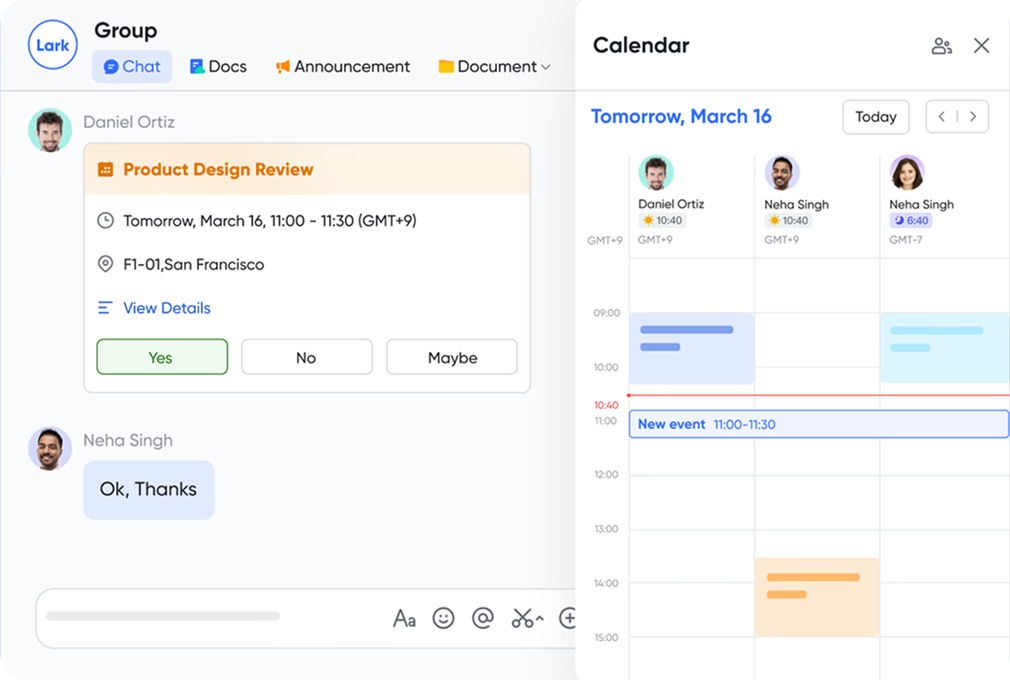This screenshot has height=680, width=1010.
Task: Go to previous day in calendar
Action: click(x=942, y=117)
